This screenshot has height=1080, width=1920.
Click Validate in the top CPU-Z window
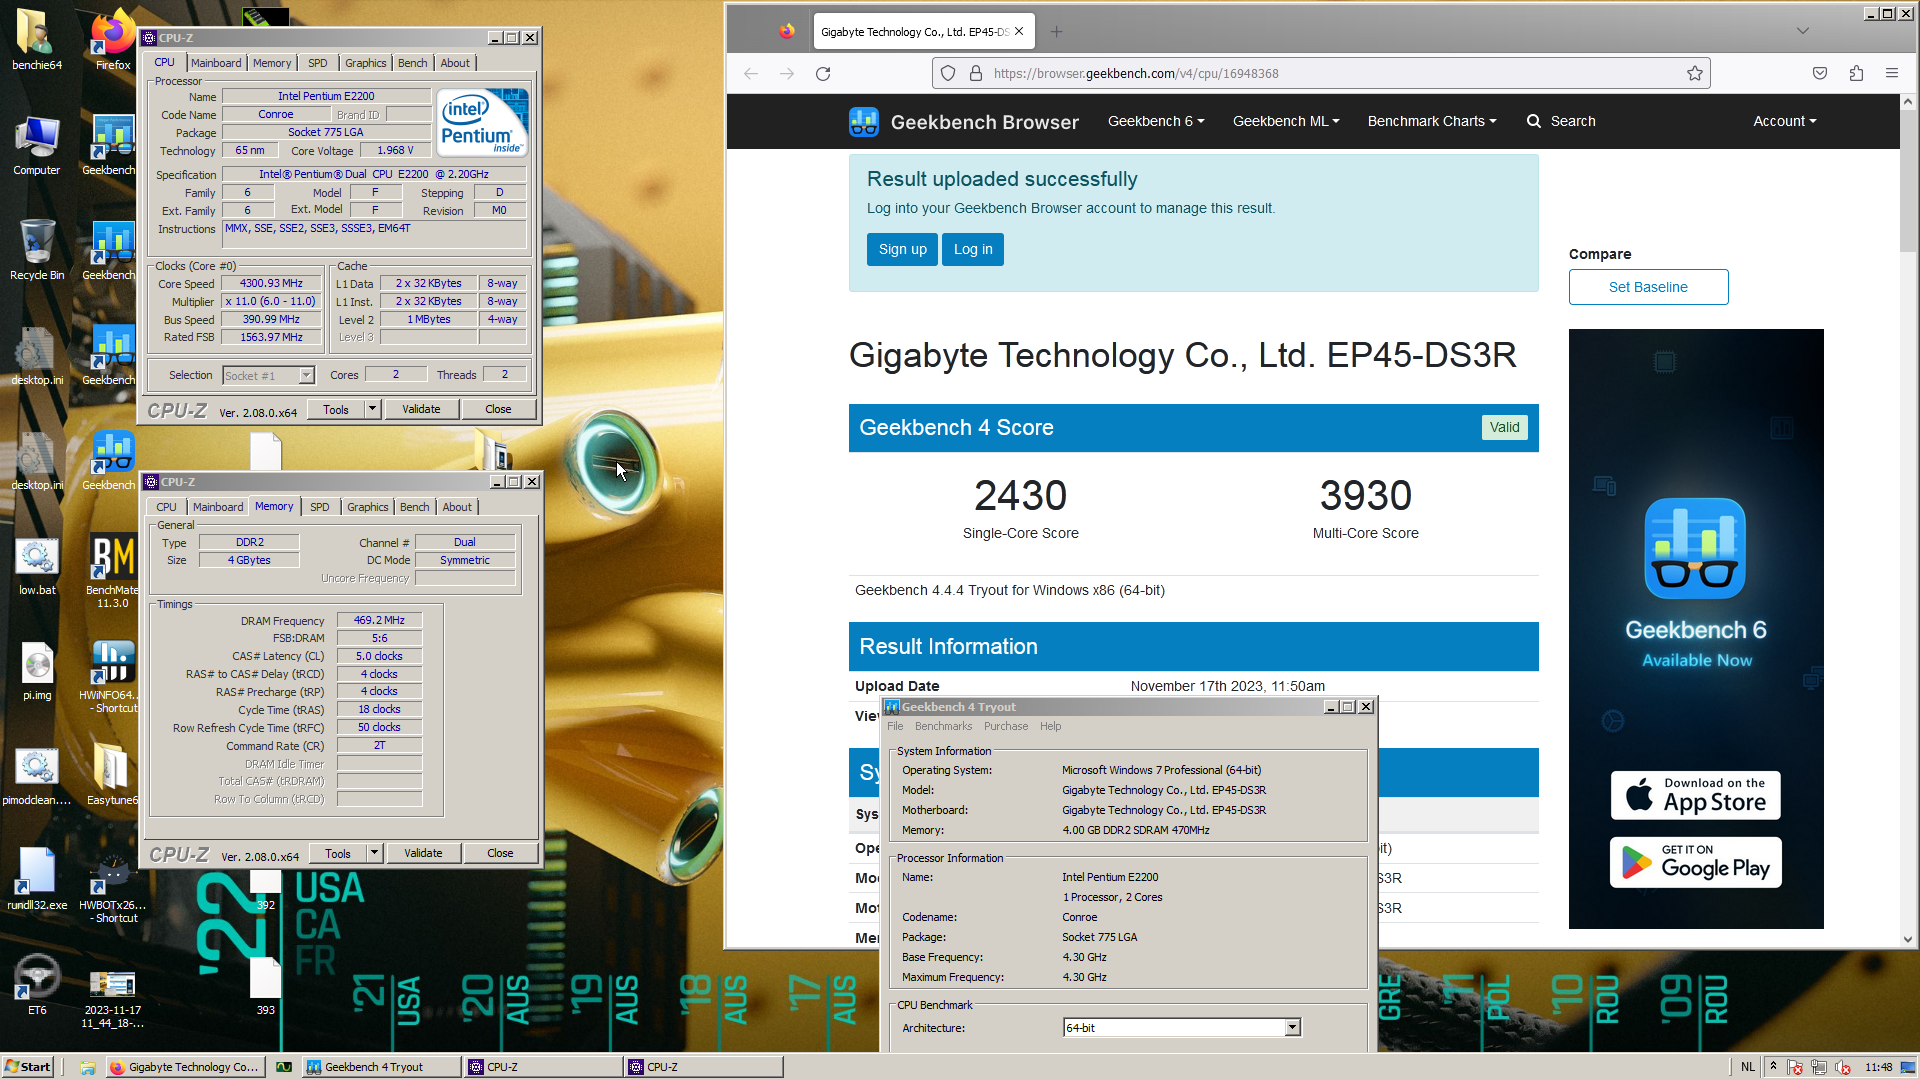coord(421,409)
